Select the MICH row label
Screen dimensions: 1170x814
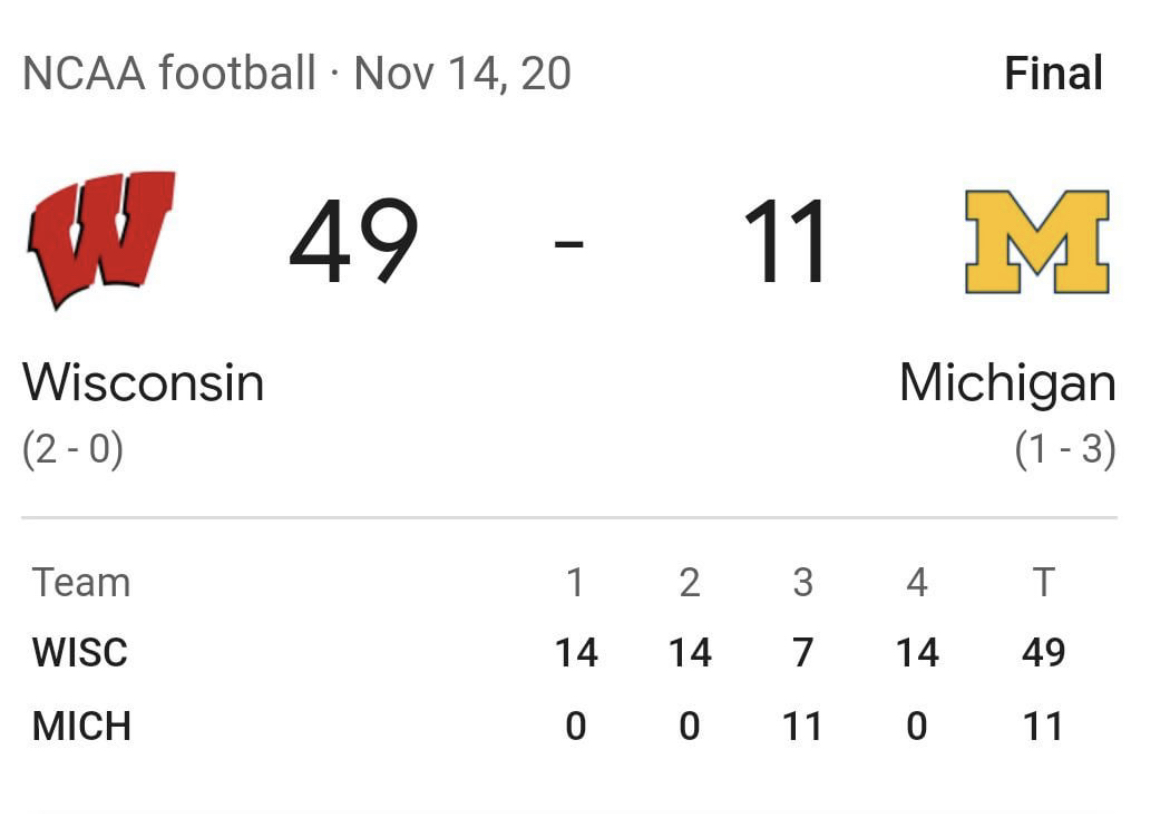(81, 726)
